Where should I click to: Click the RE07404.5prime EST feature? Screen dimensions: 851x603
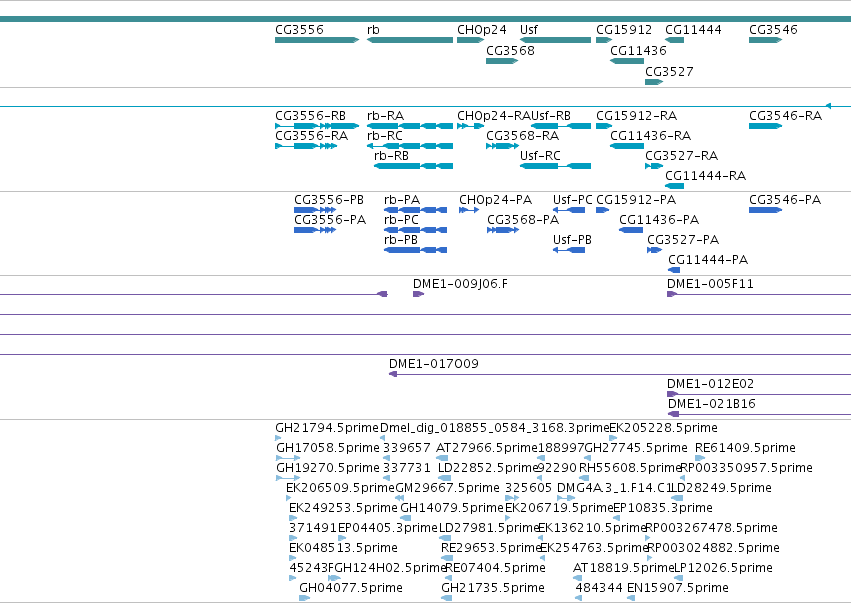coord(449,578)
